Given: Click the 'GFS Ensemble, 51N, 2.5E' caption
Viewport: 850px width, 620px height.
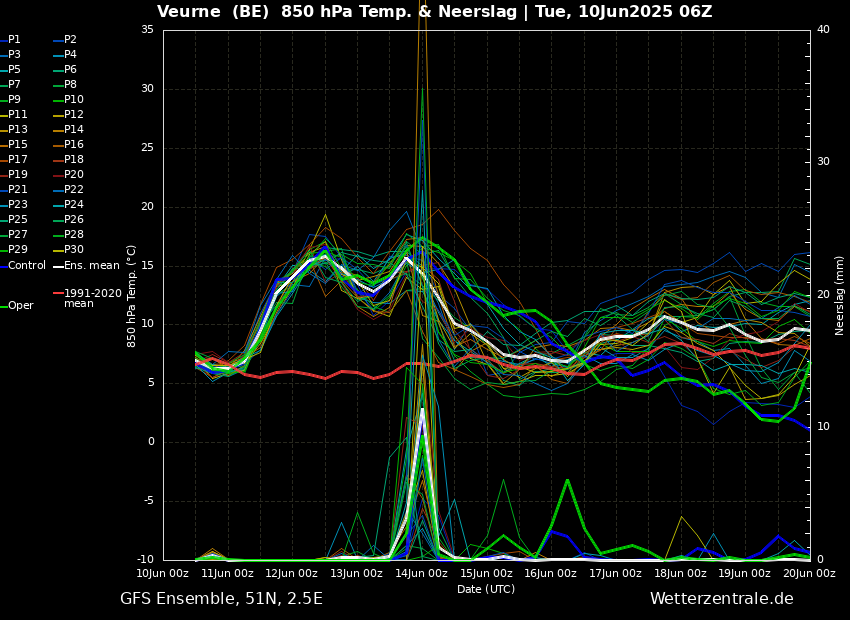Looking at the screenshot, I should pyautogui.click(x=221, y=599).
